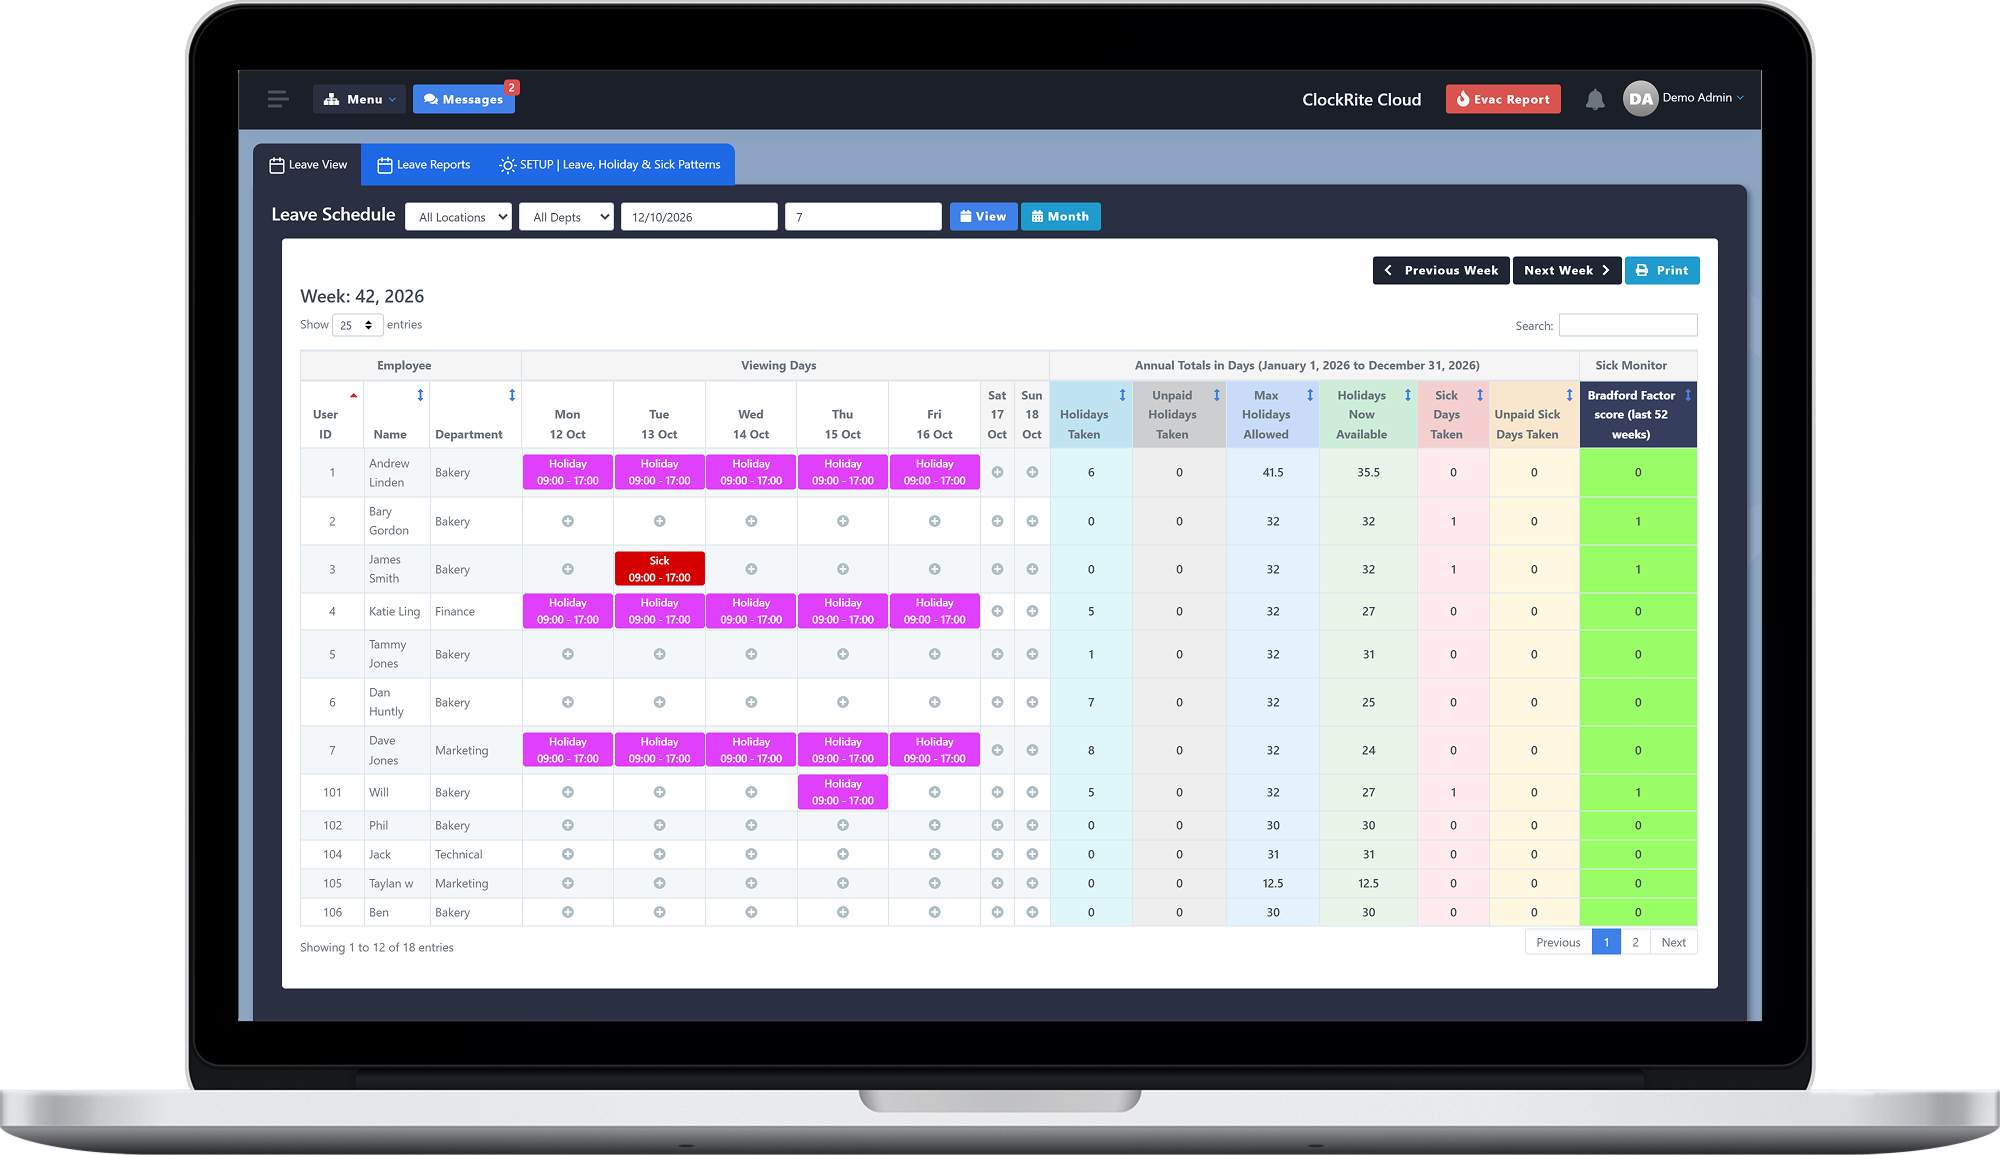Switch to Month view button
Viewport: 2000px width, 1155px height.
(1060, 217)
